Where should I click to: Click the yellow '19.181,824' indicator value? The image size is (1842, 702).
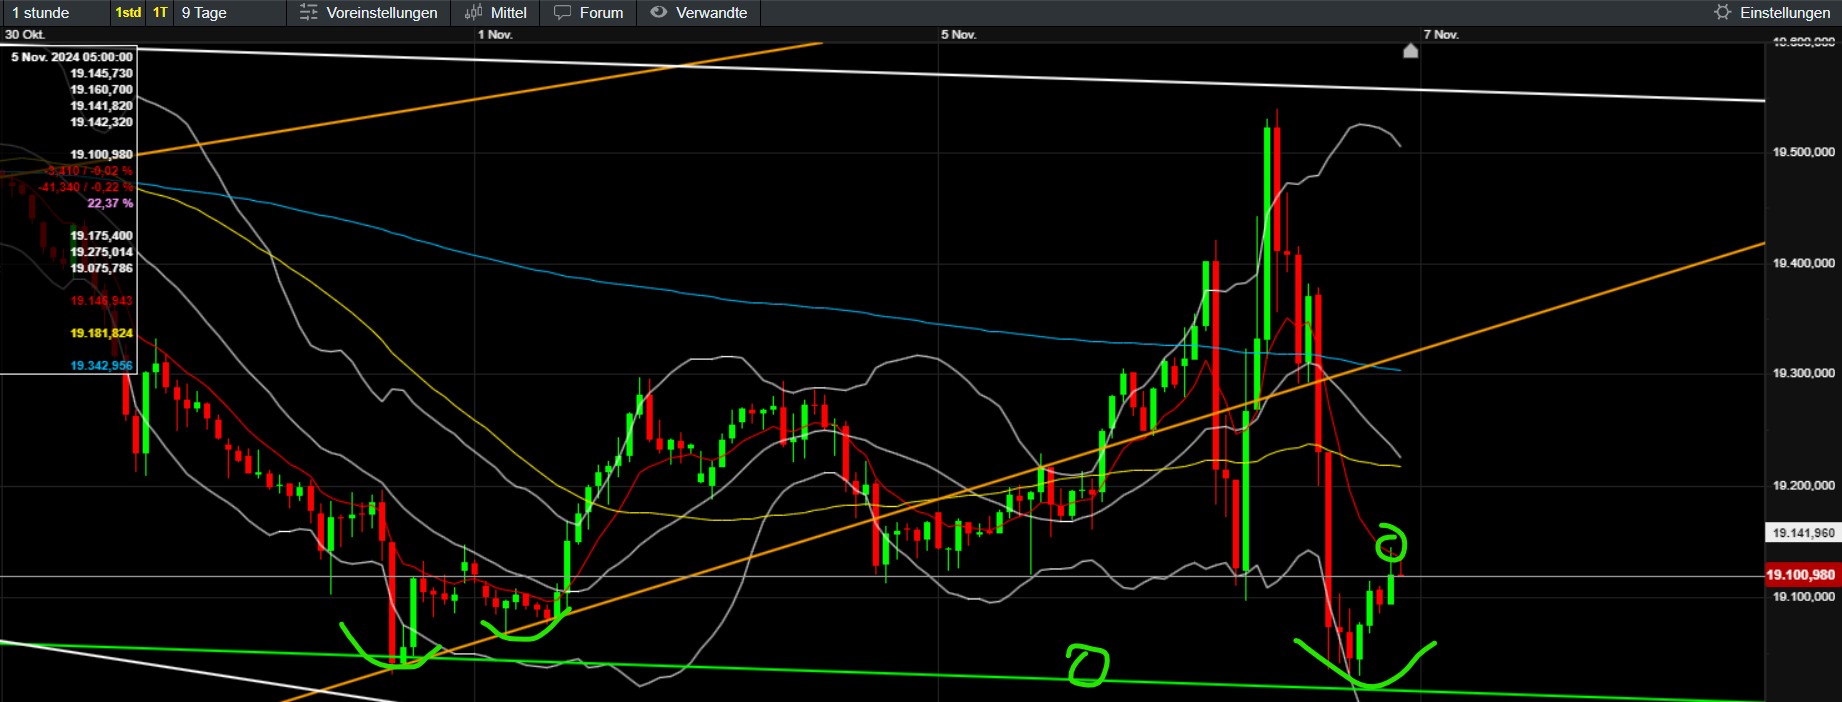101,333
